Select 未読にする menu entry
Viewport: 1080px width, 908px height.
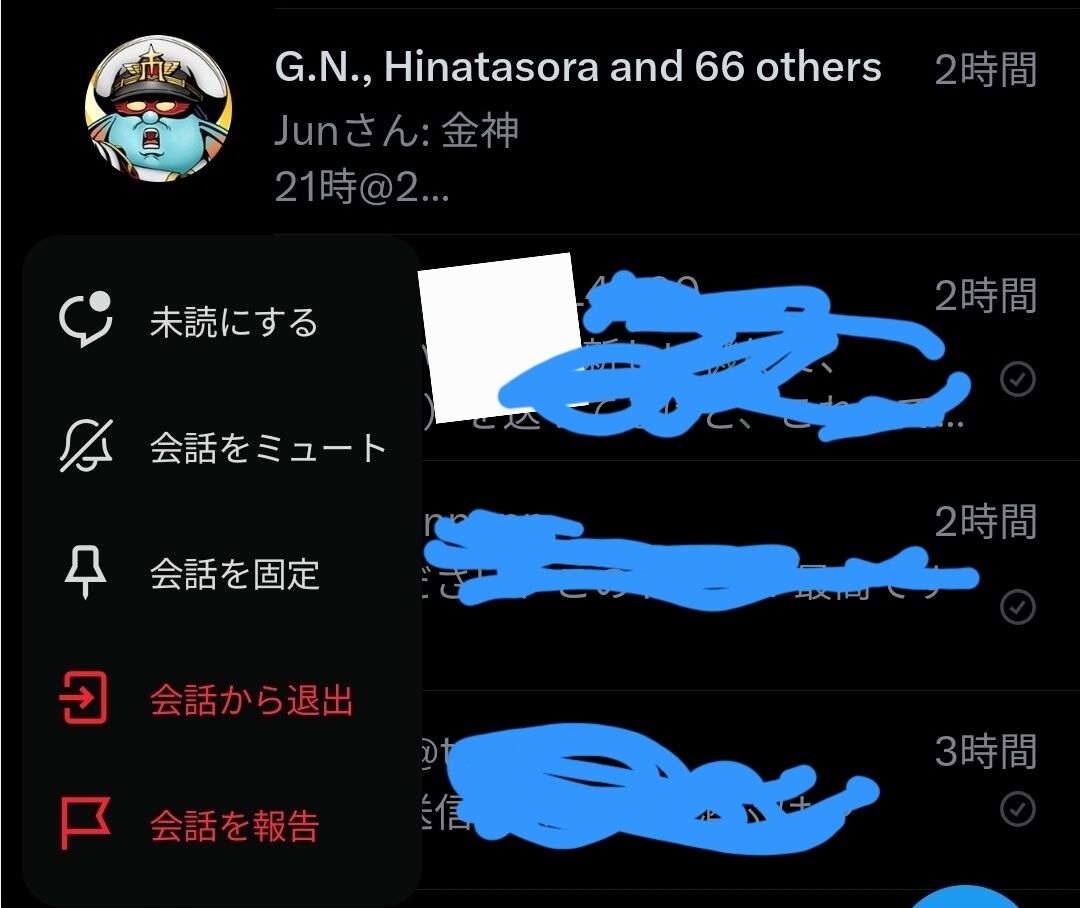pyautogui.click(x=221, y=320)
